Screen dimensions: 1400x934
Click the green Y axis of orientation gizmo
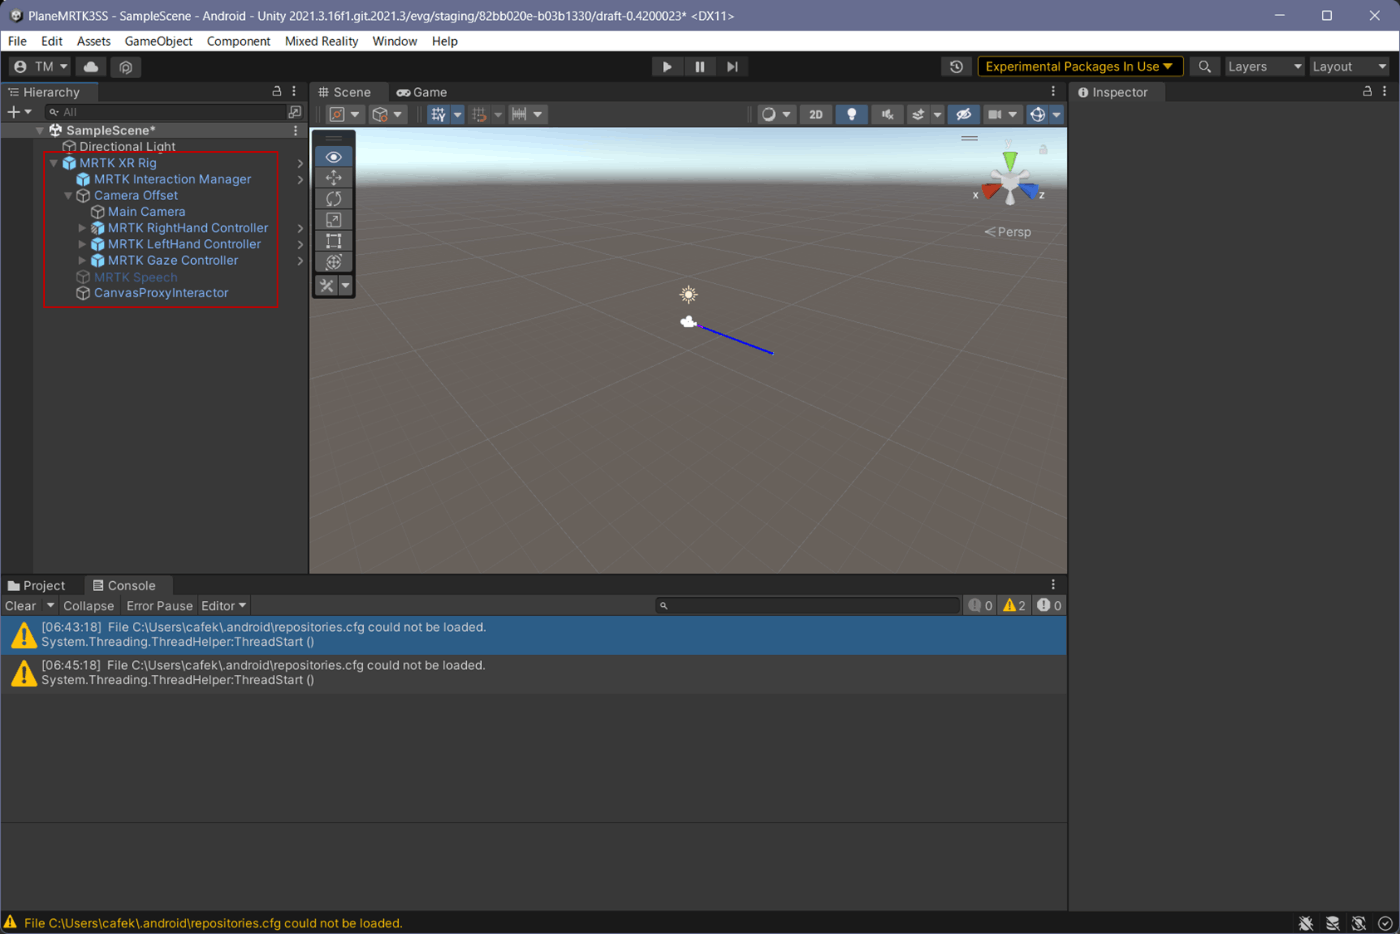1010,160
